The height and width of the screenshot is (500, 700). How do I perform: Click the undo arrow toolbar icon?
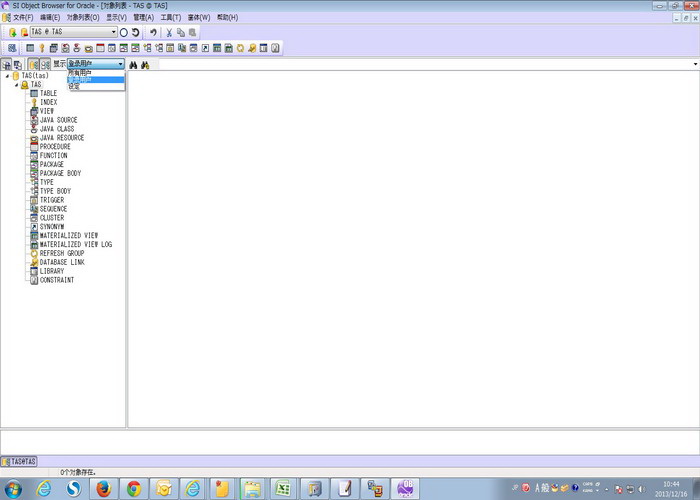click(x=153, y=32)
